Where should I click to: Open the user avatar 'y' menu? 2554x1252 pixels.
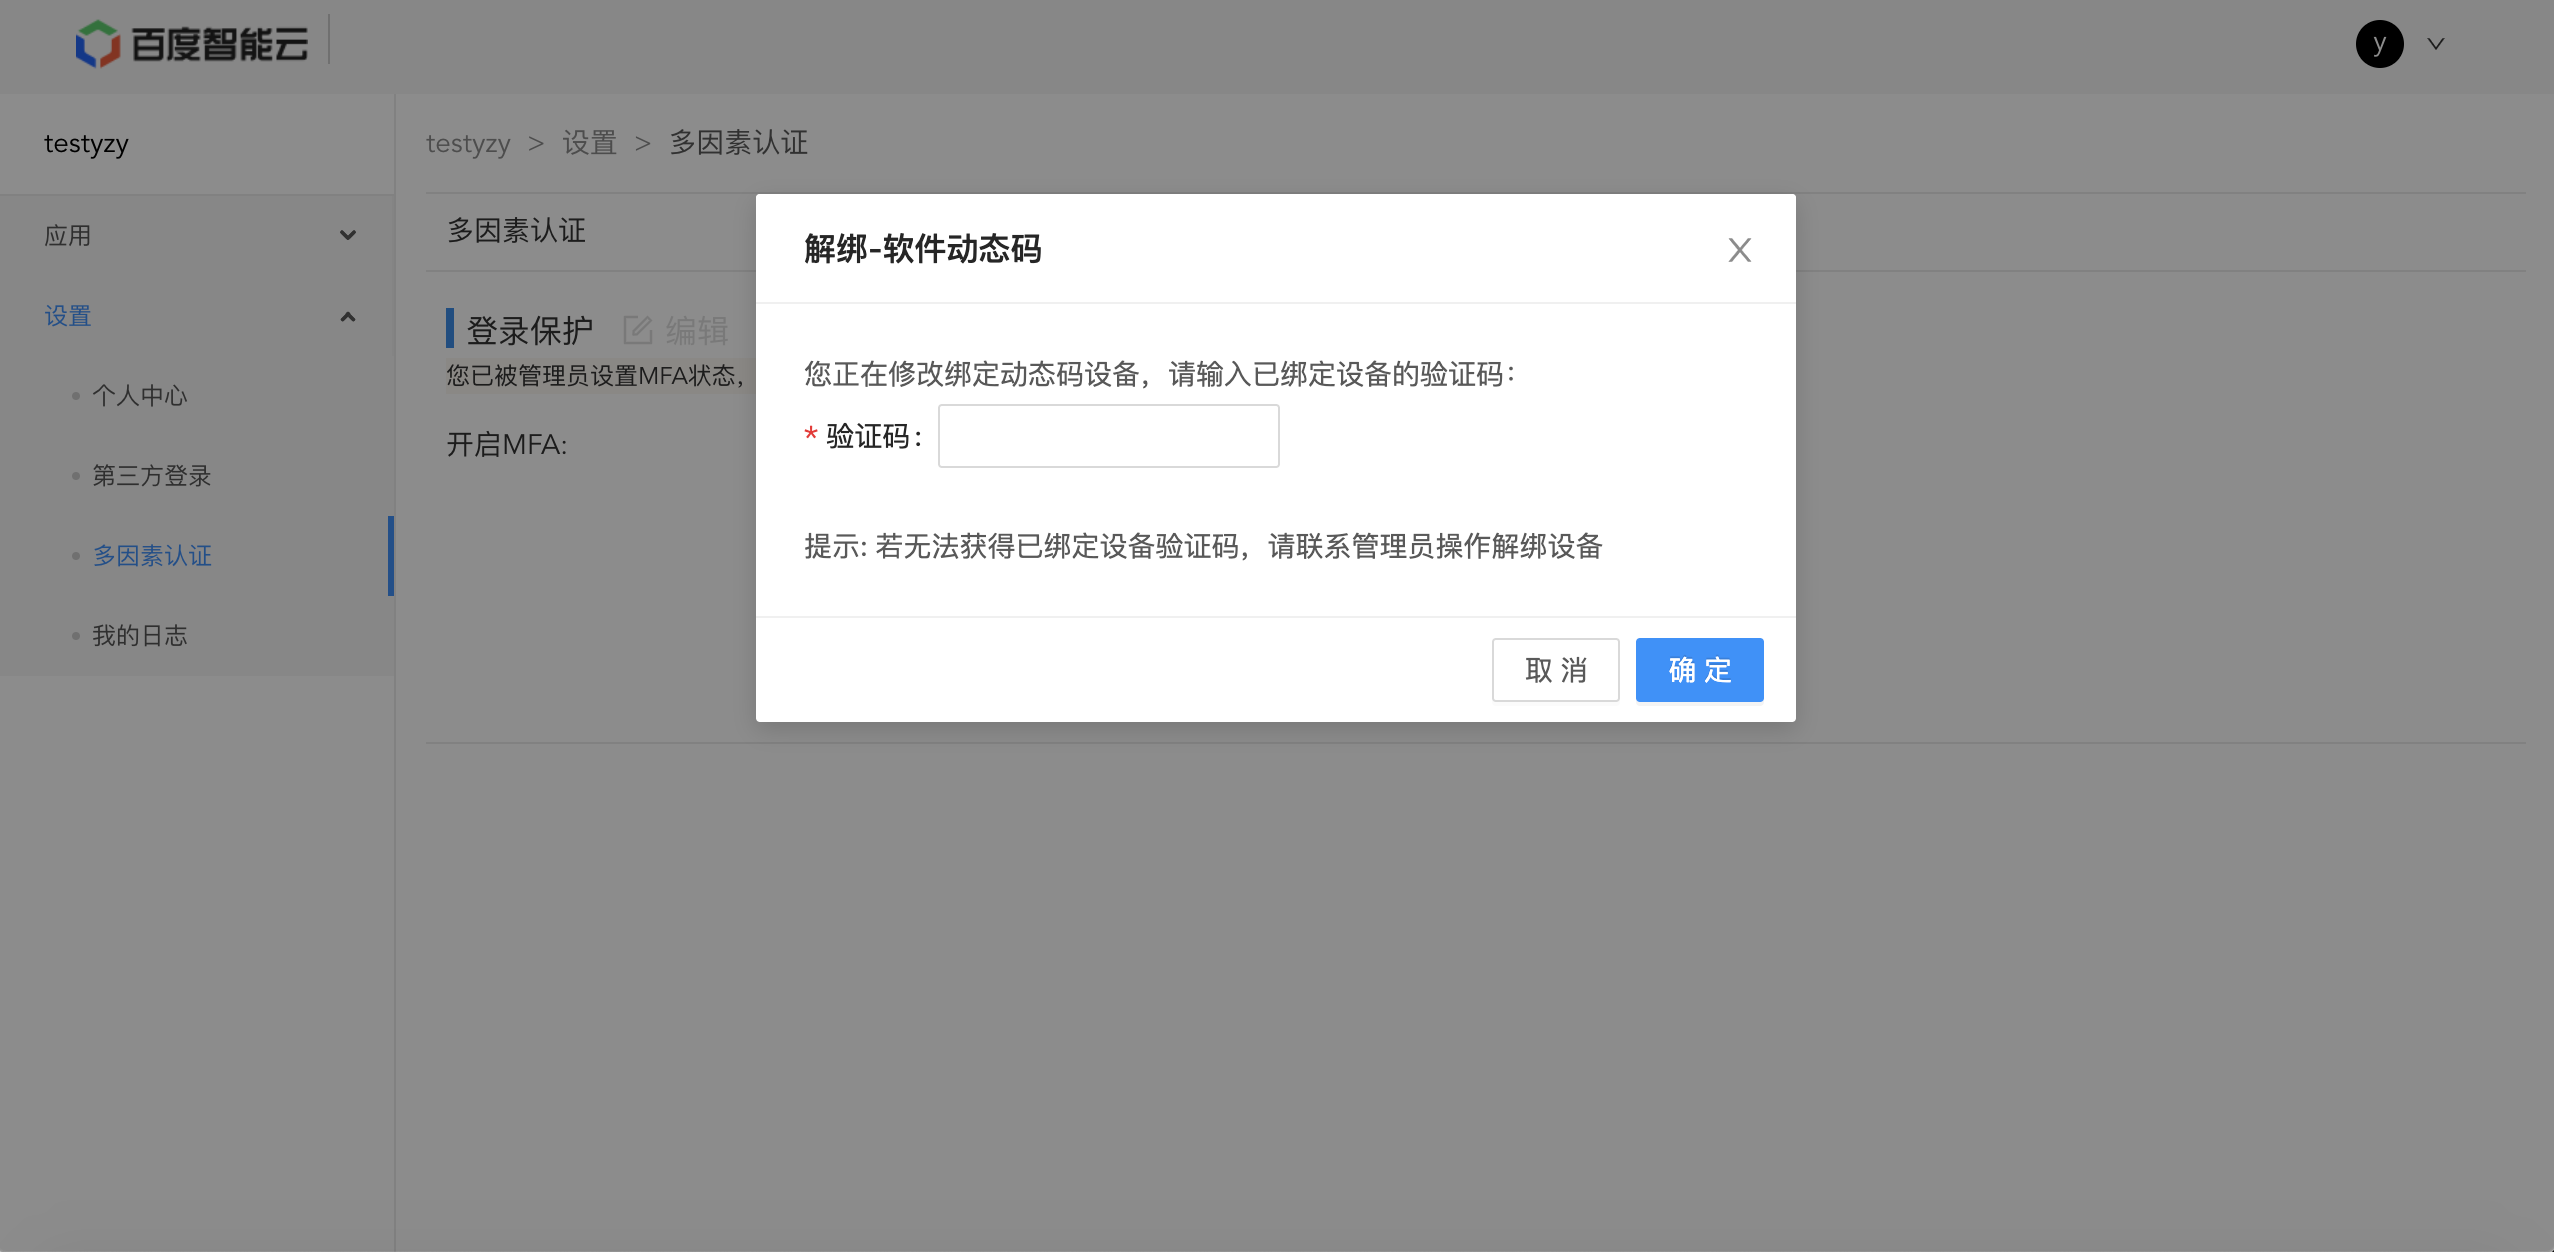coord(2379,44)
